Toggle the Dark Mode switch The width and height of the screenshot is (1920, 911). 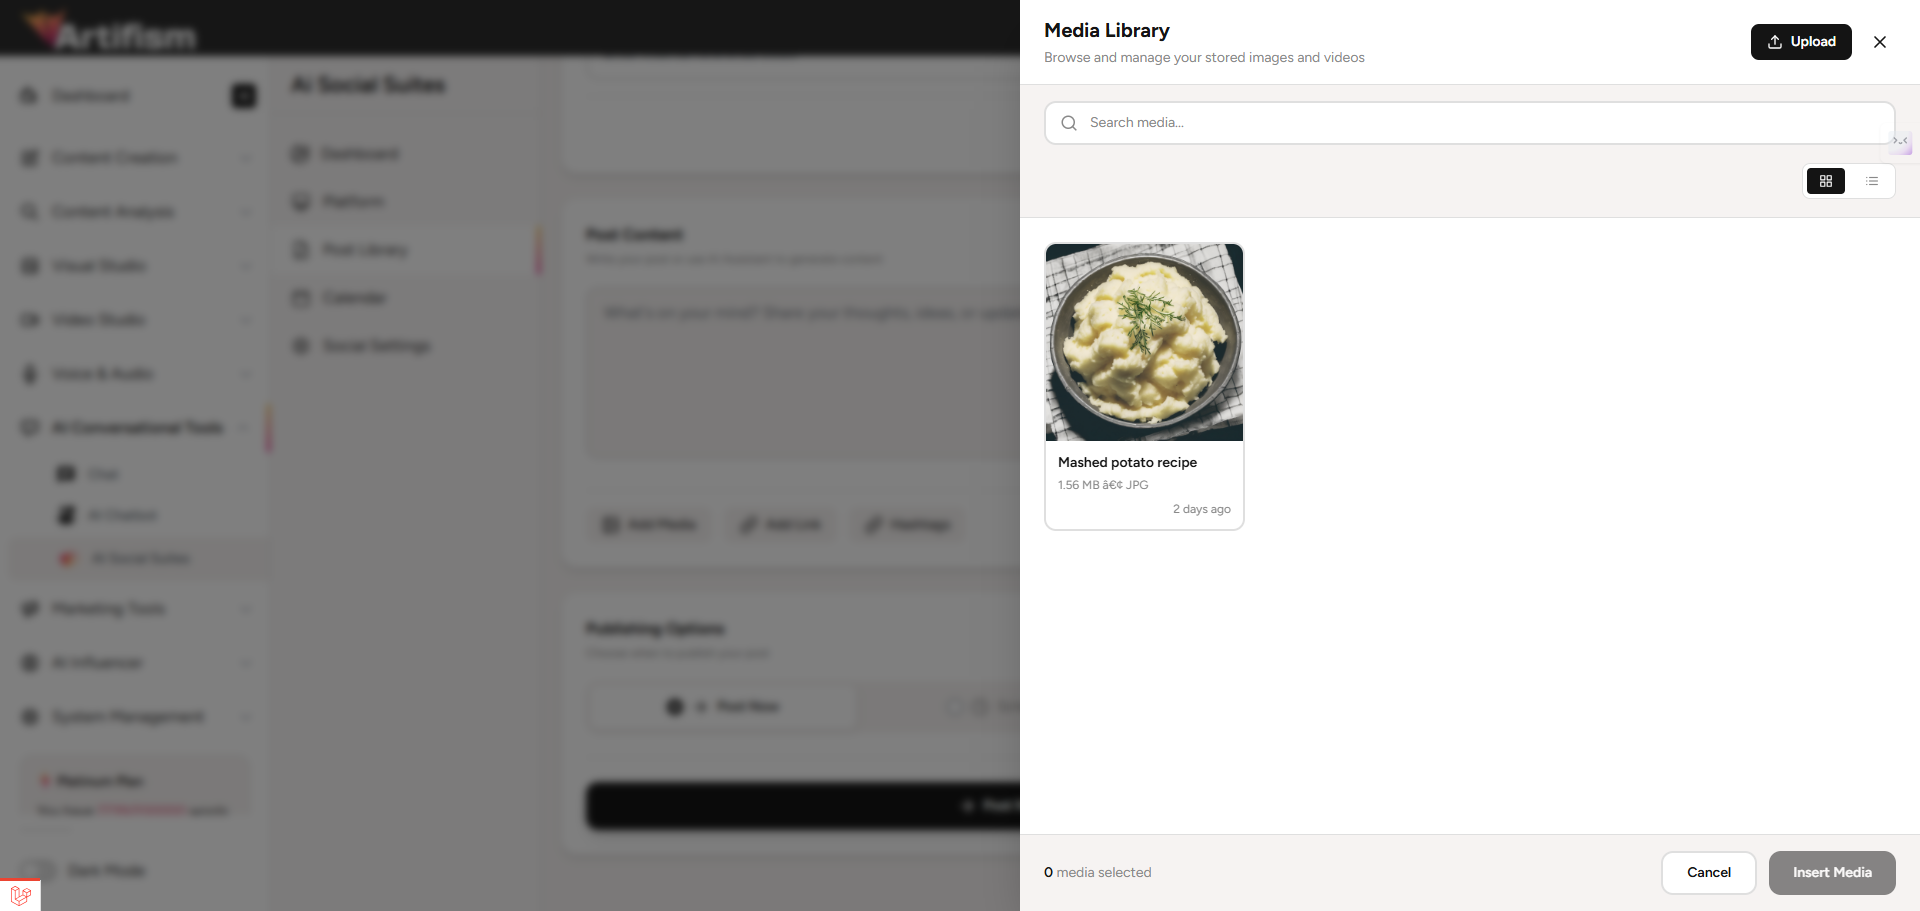(x=38, y=870)
